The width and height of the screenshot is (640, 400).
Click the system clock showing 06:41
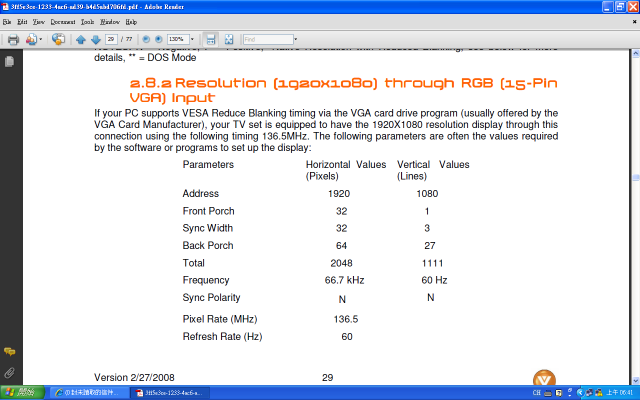620,393
